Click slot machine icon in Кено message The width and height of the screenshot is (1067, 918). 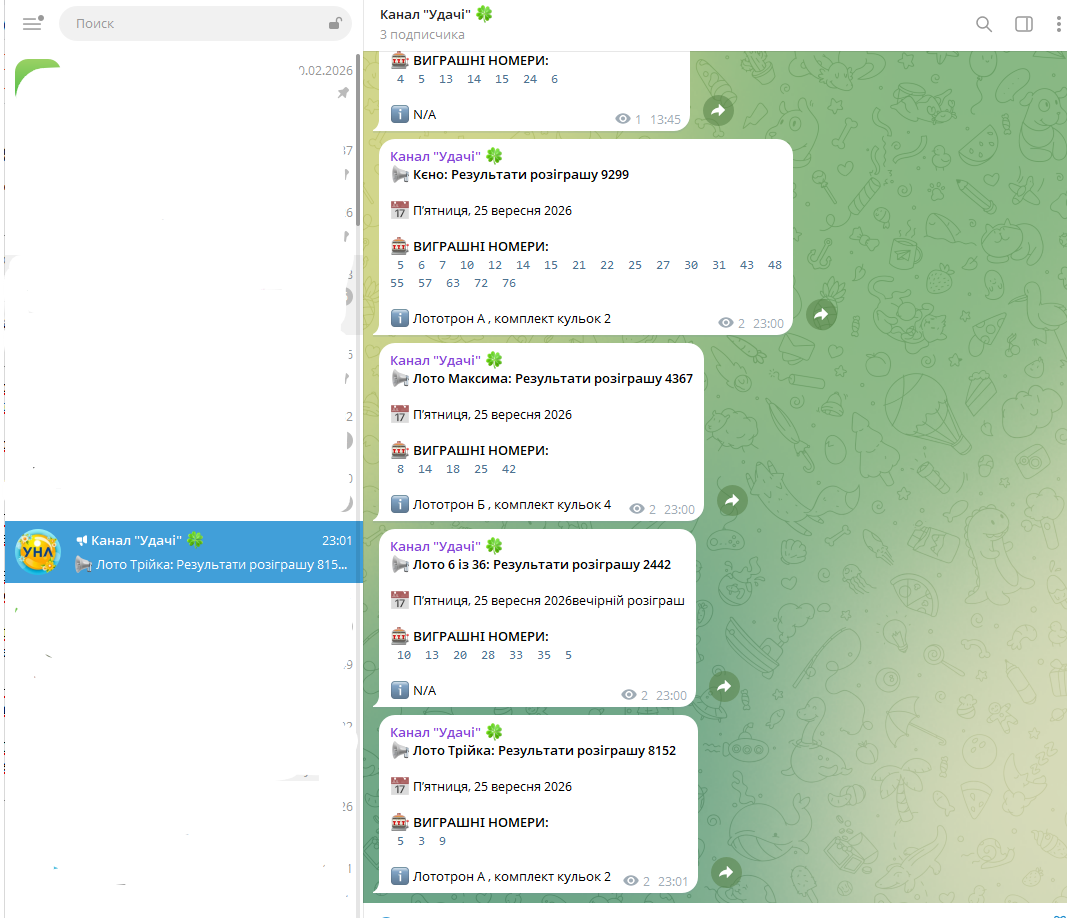(399, 246)
